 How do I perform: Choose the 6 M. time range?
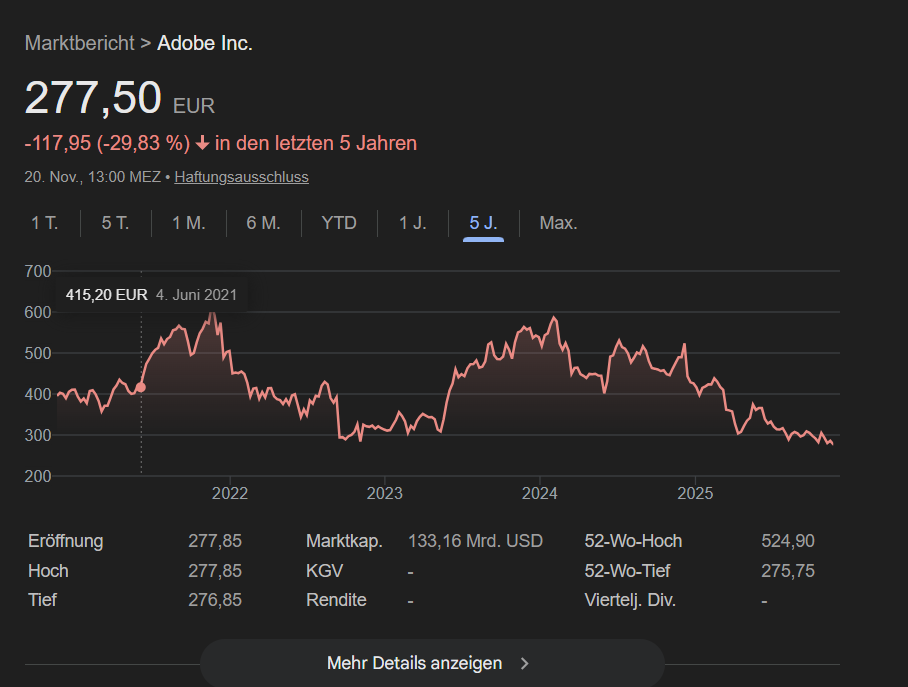point(263,223)
